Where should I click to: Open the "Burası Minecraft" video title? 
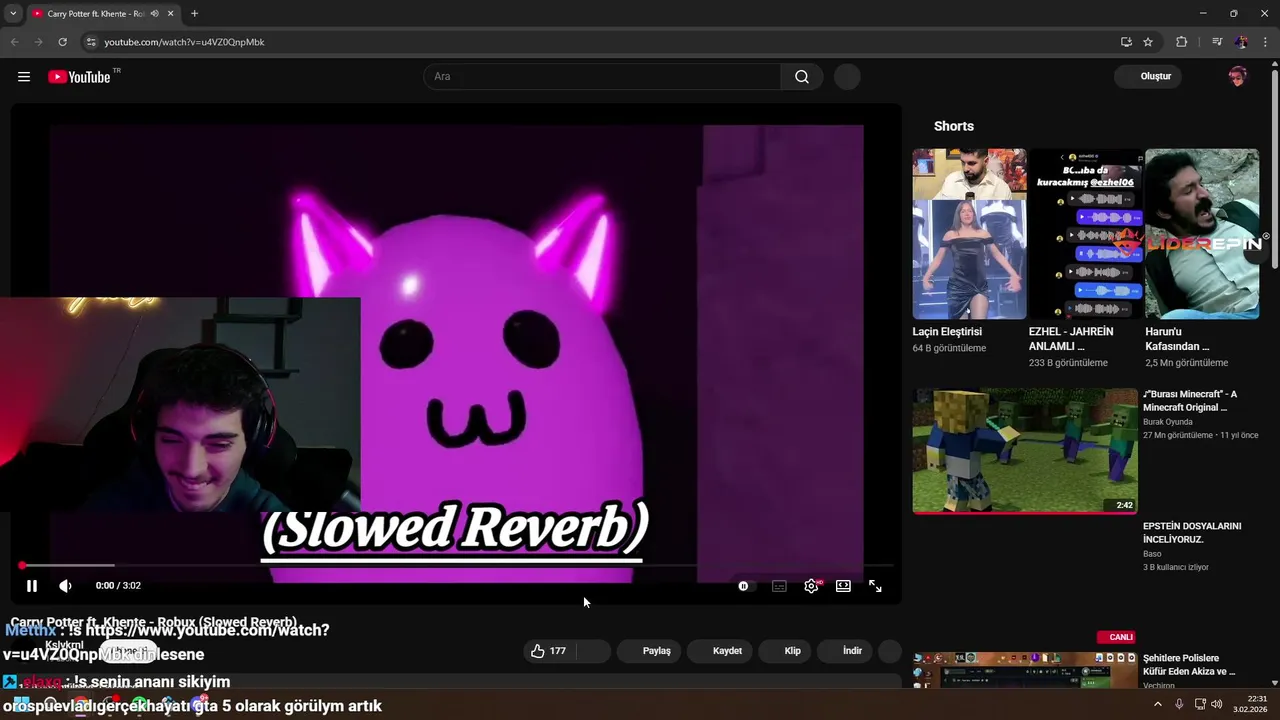1190,401
